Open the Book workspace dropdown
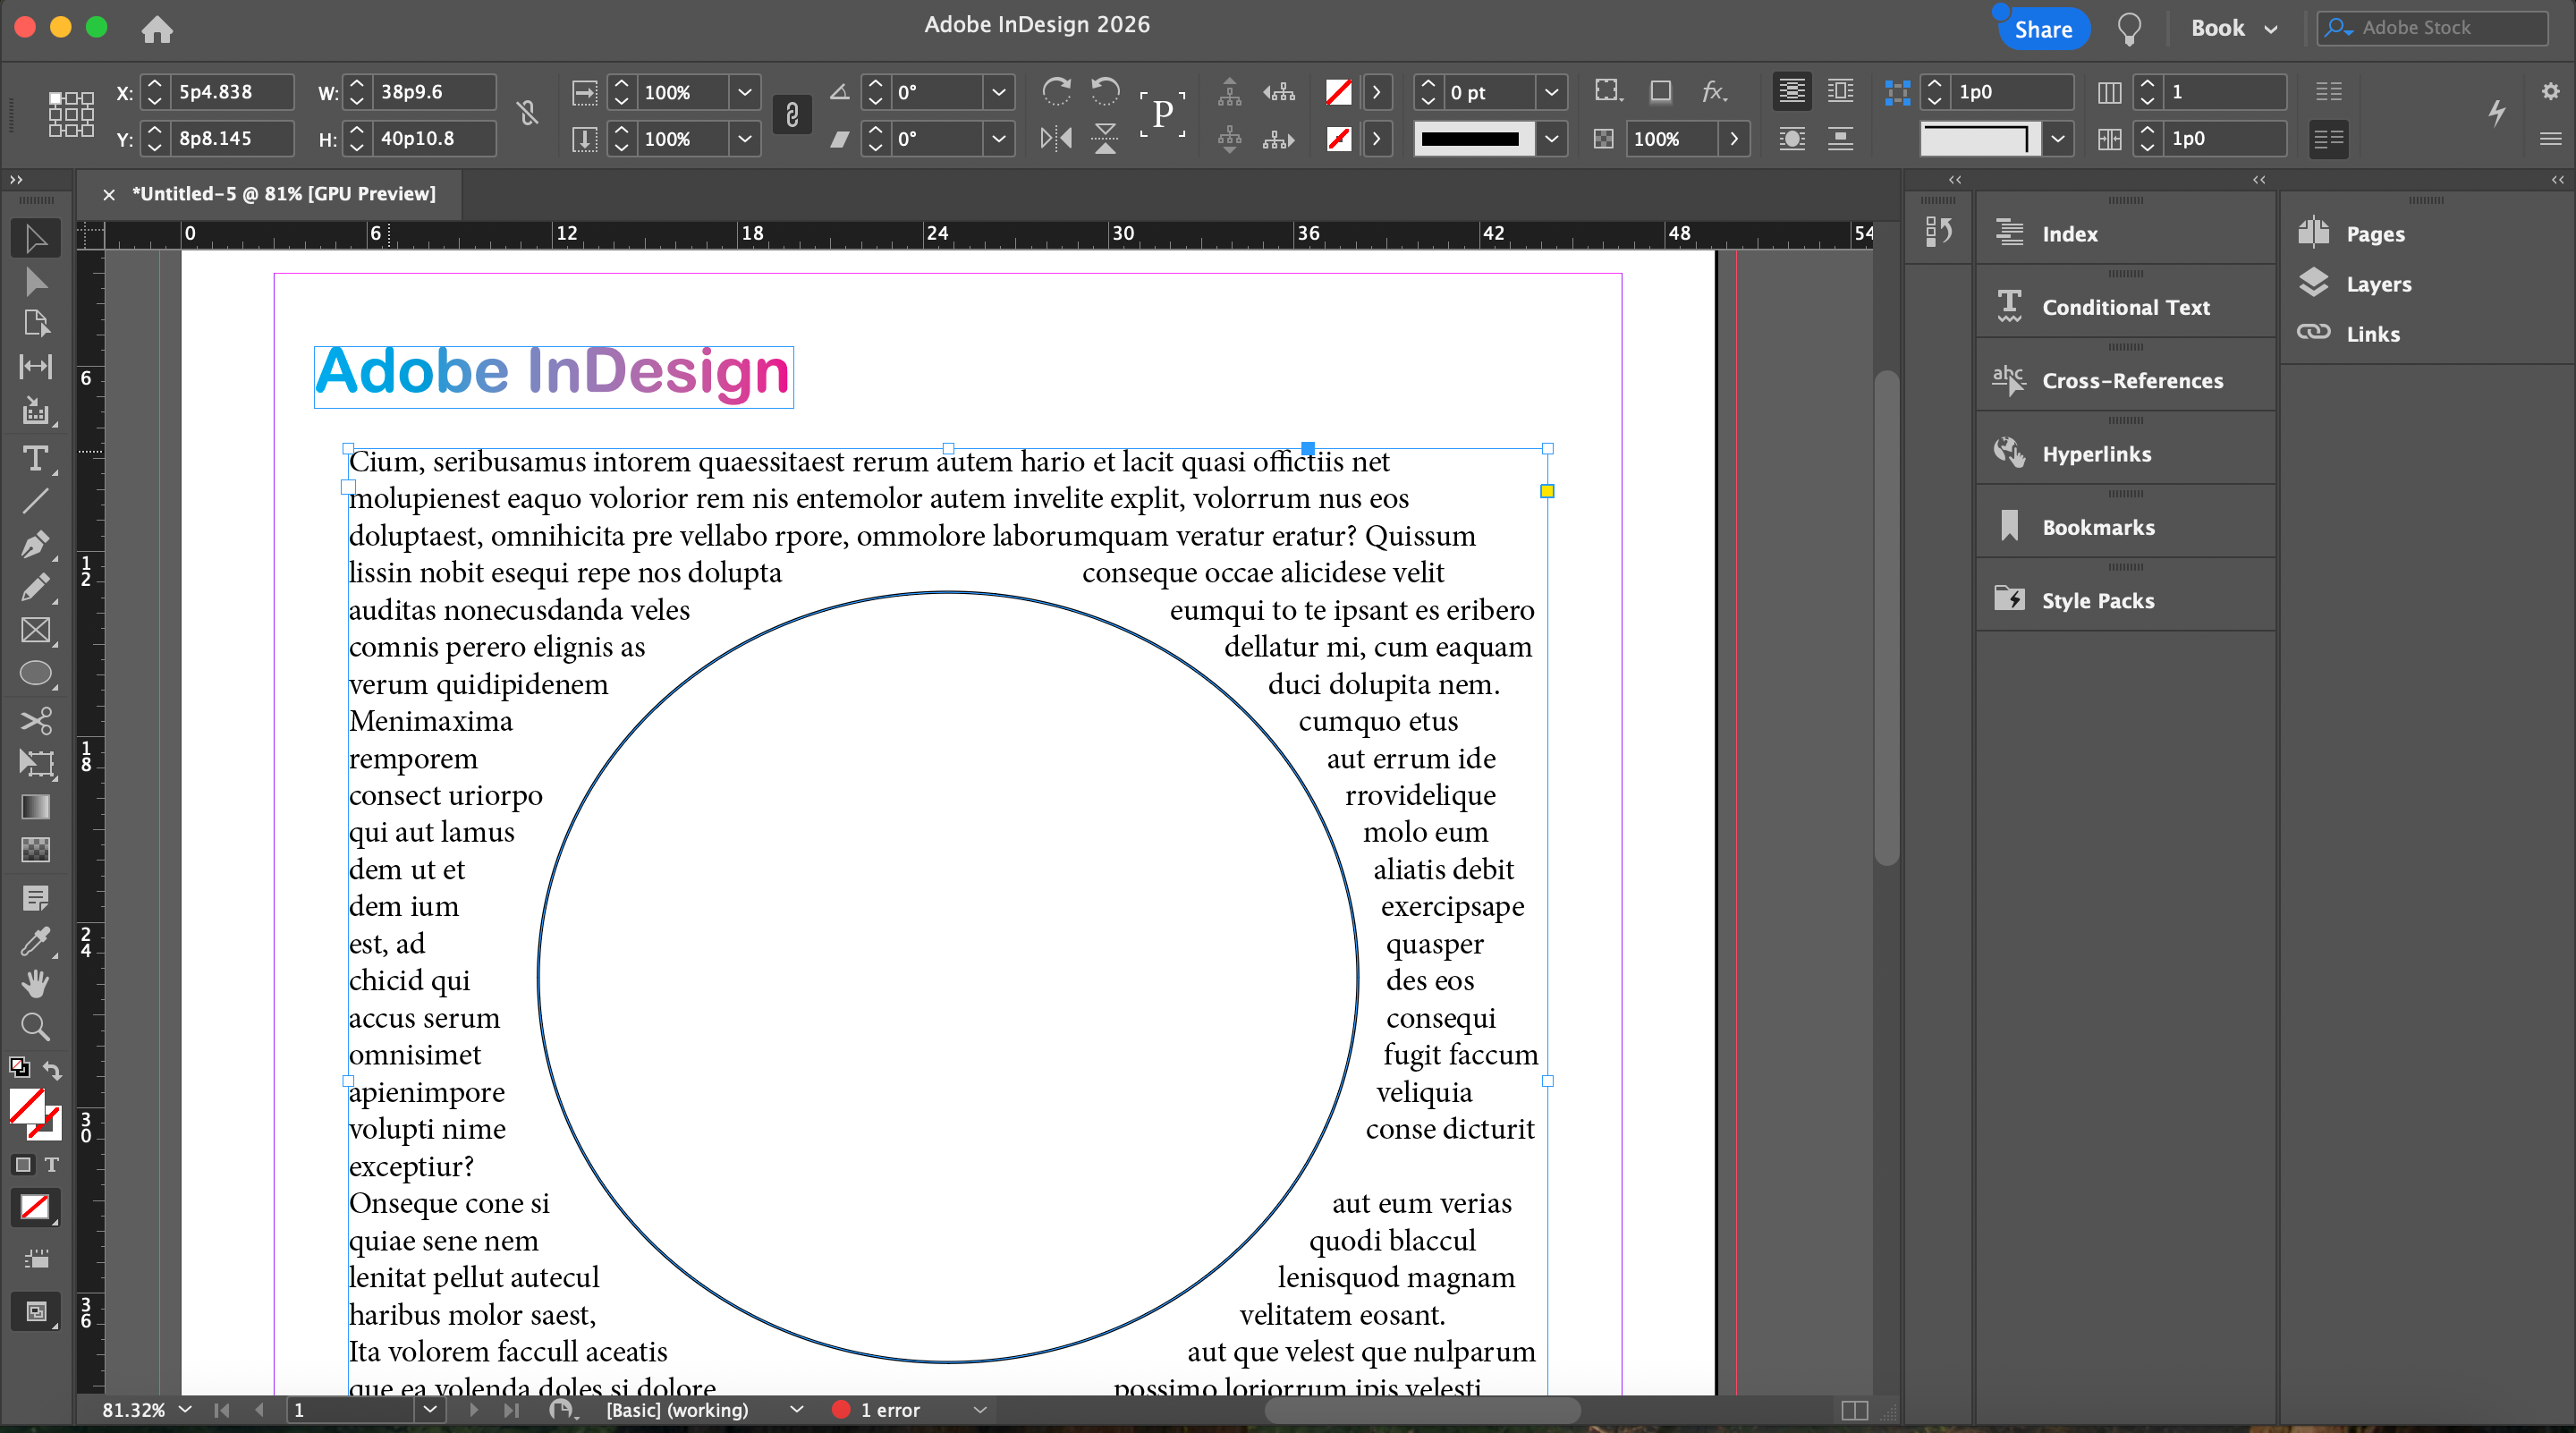The image size is (2576, 1433). (x=2233, y=28)
